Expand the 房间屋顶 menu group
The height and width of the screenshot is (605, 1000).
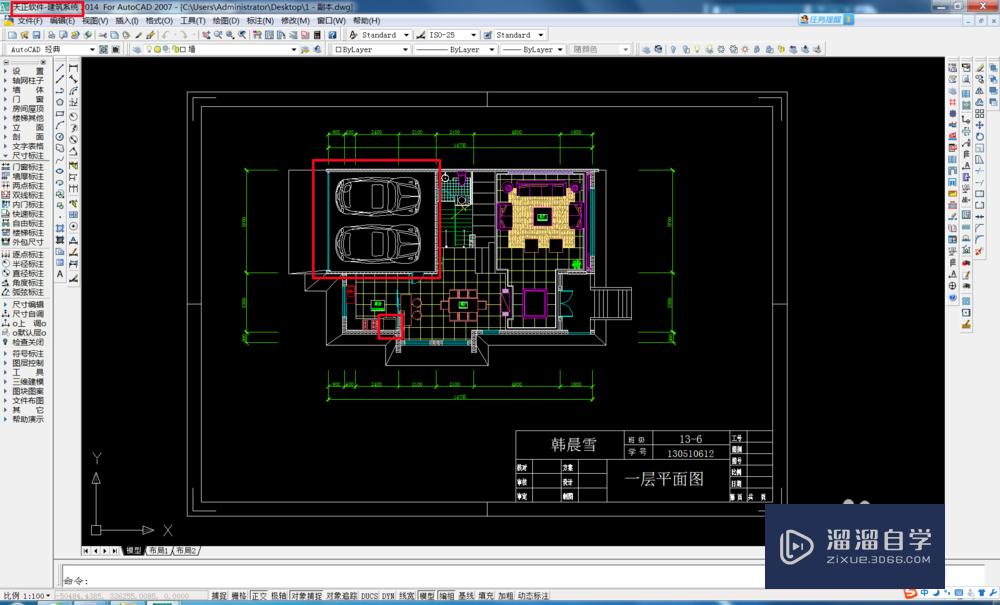(23, 108)
